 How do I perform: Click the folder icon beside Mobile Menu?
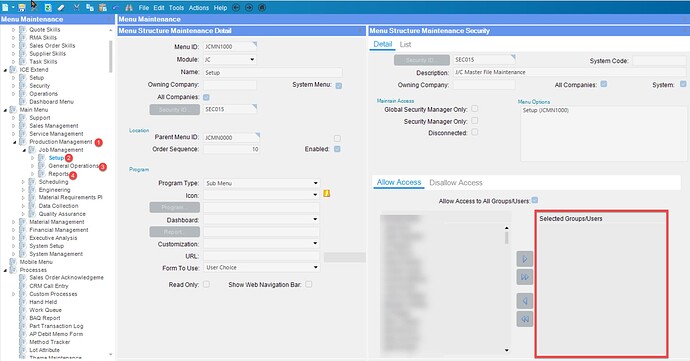(13, 262)
